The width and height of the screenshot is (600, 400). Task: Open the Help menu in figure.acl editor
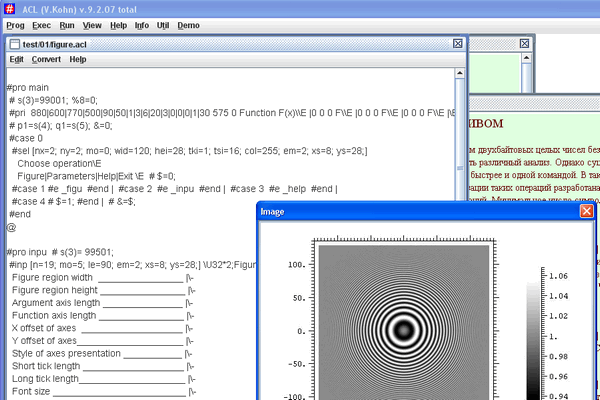tap(78, 59)
